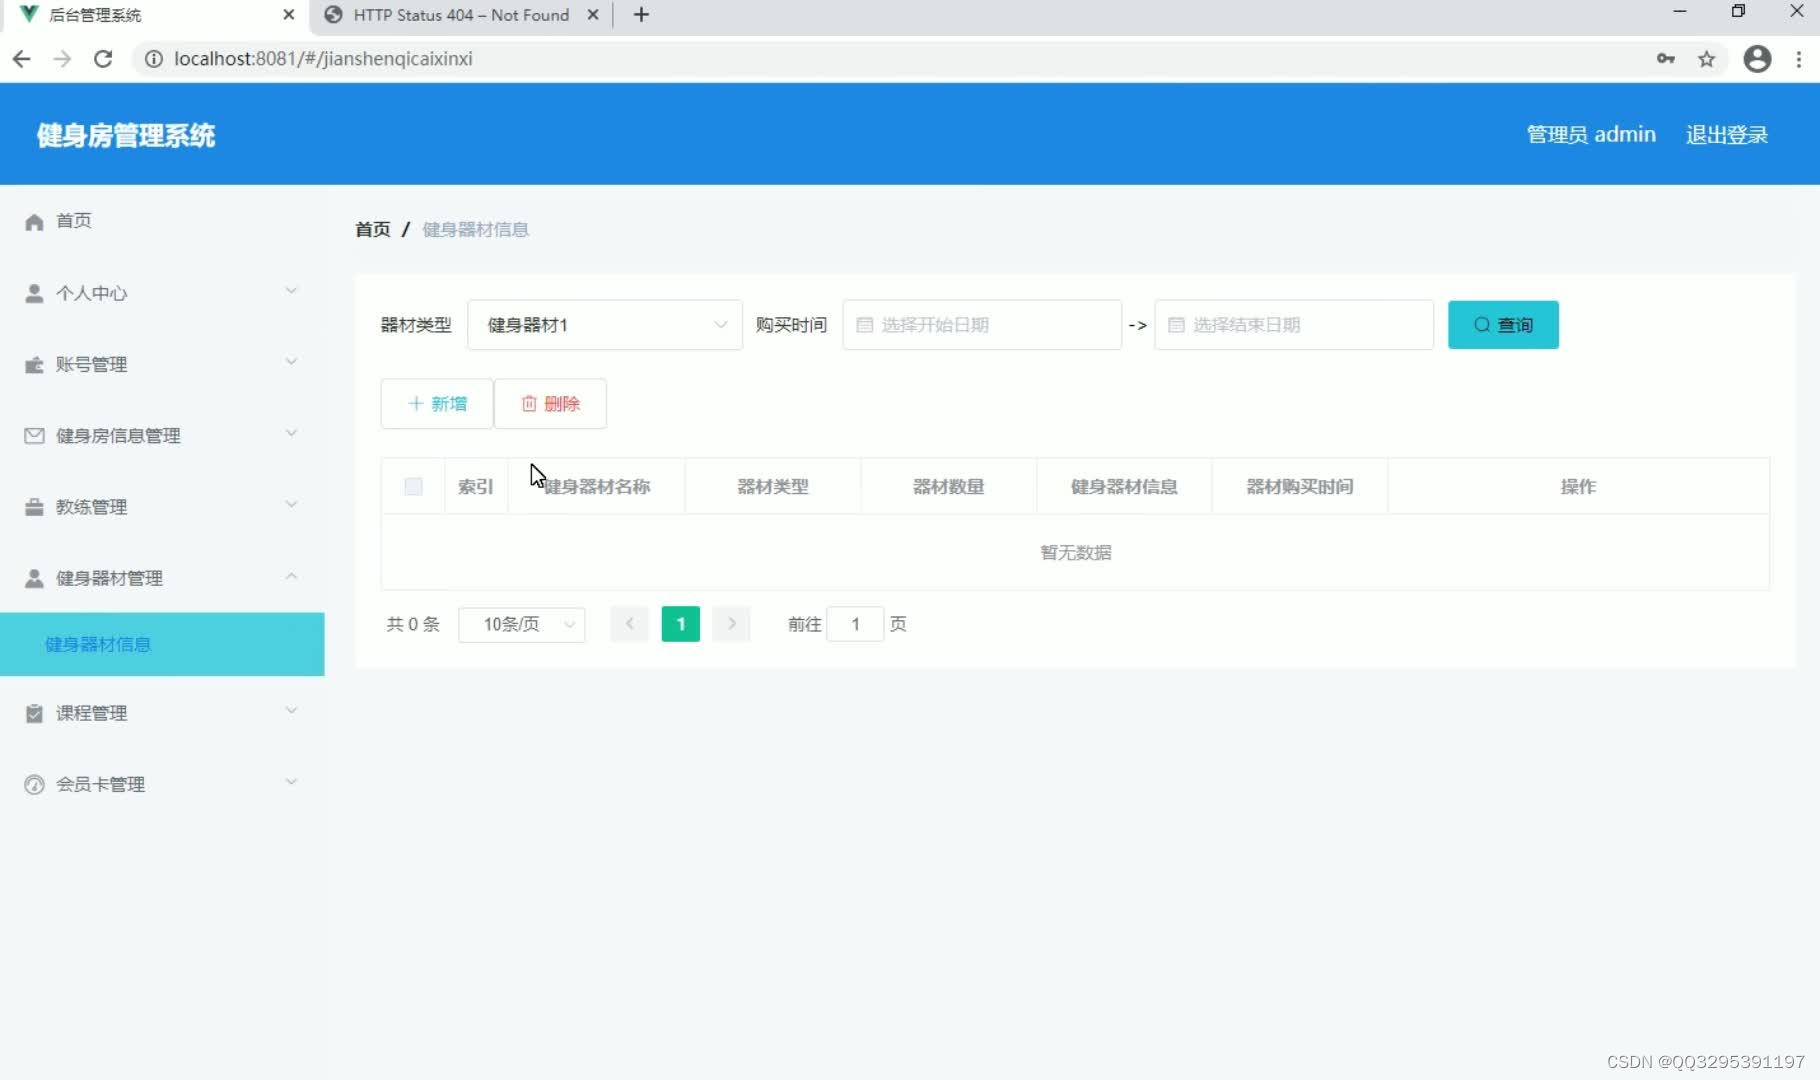1820x1080 pixels.
Task: Click the envelope icon next to 健身房信息管理
Action: [34, 435]
